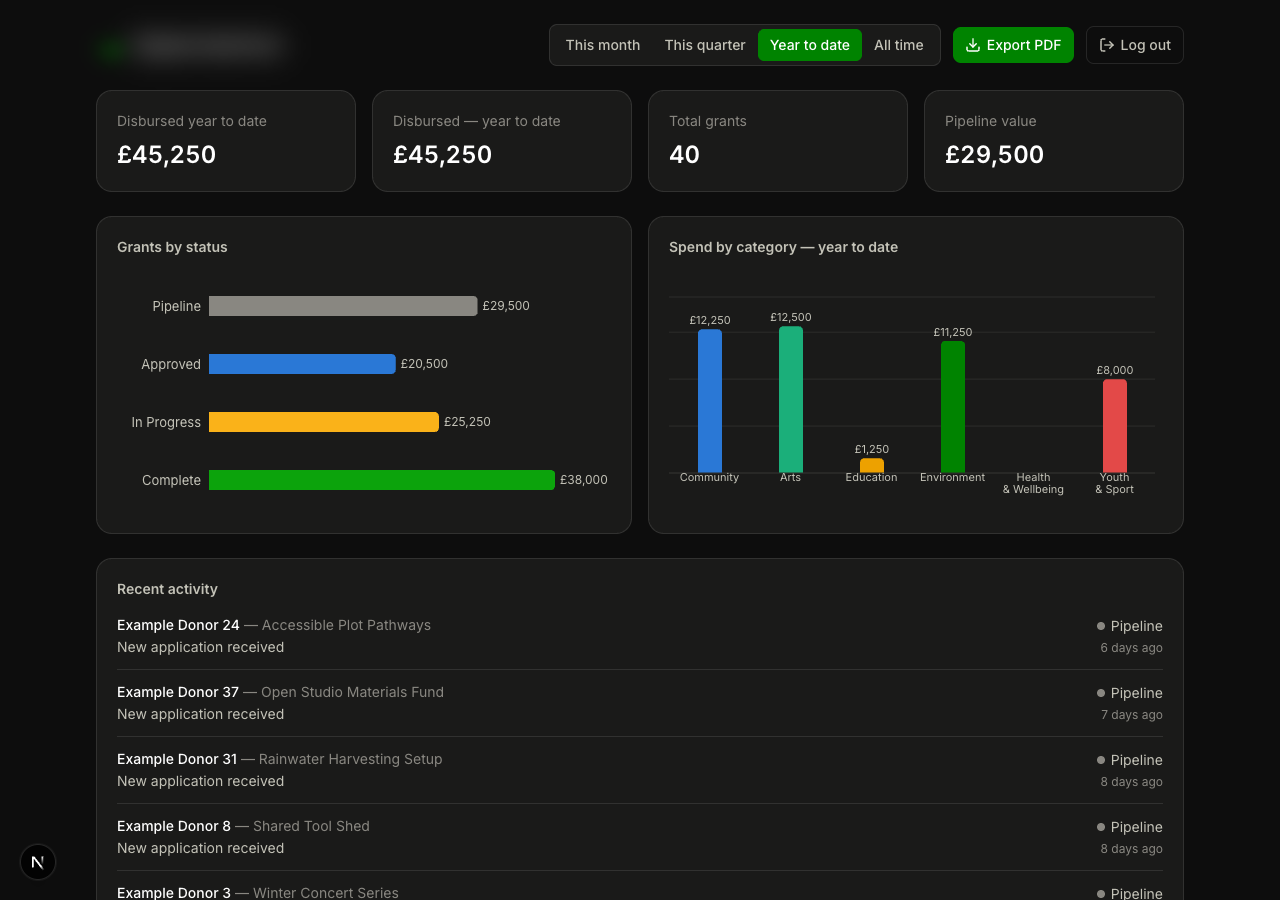Image resolution: width=1280 pixels, height=900 pixels.
Task: Click Pipeline badge dated 6 days ago
Action: pyautogui.click(x=1129, y=626)
